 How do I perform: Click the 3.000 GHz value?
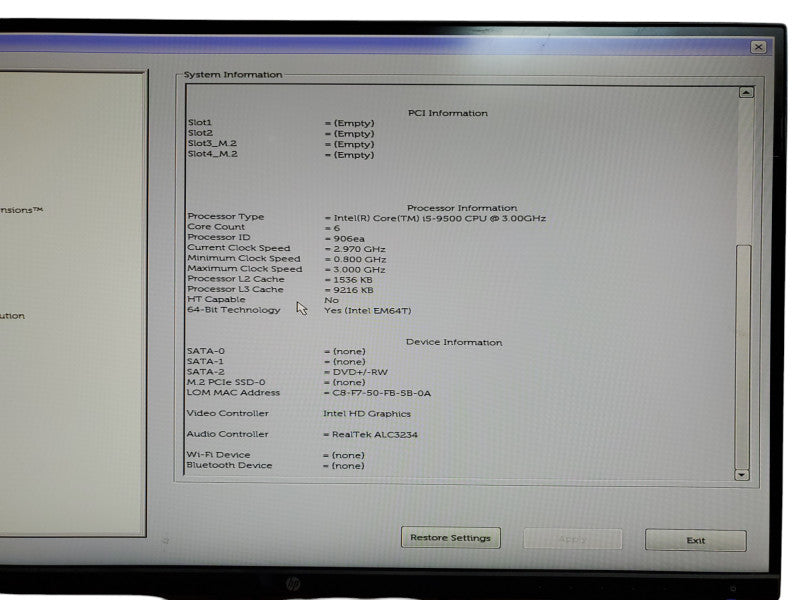[x=359, y=269]
